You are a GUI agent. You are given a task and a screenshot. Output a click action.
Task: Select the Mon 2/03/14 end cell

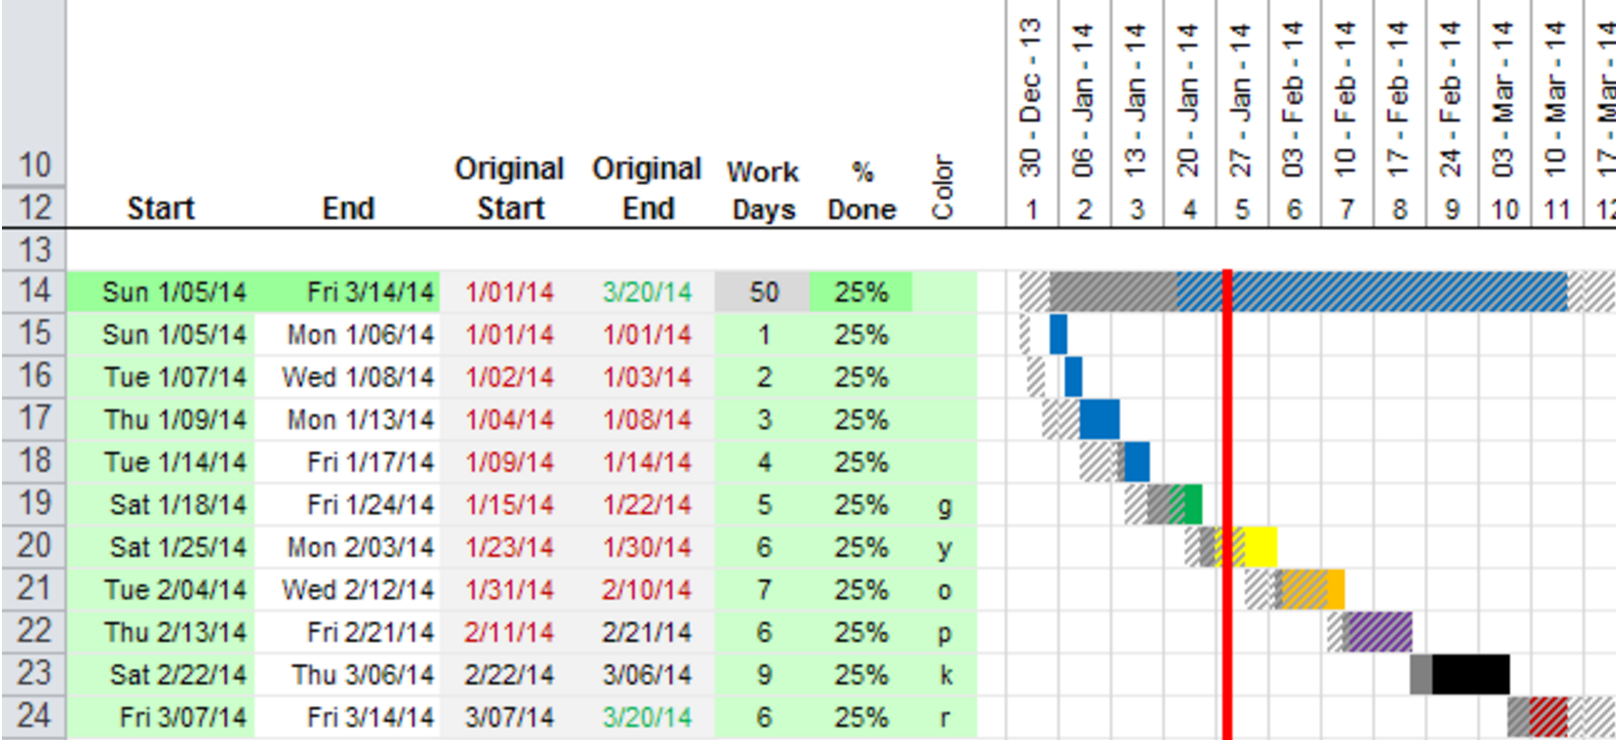pyautogui.click(x=347, y=547)
